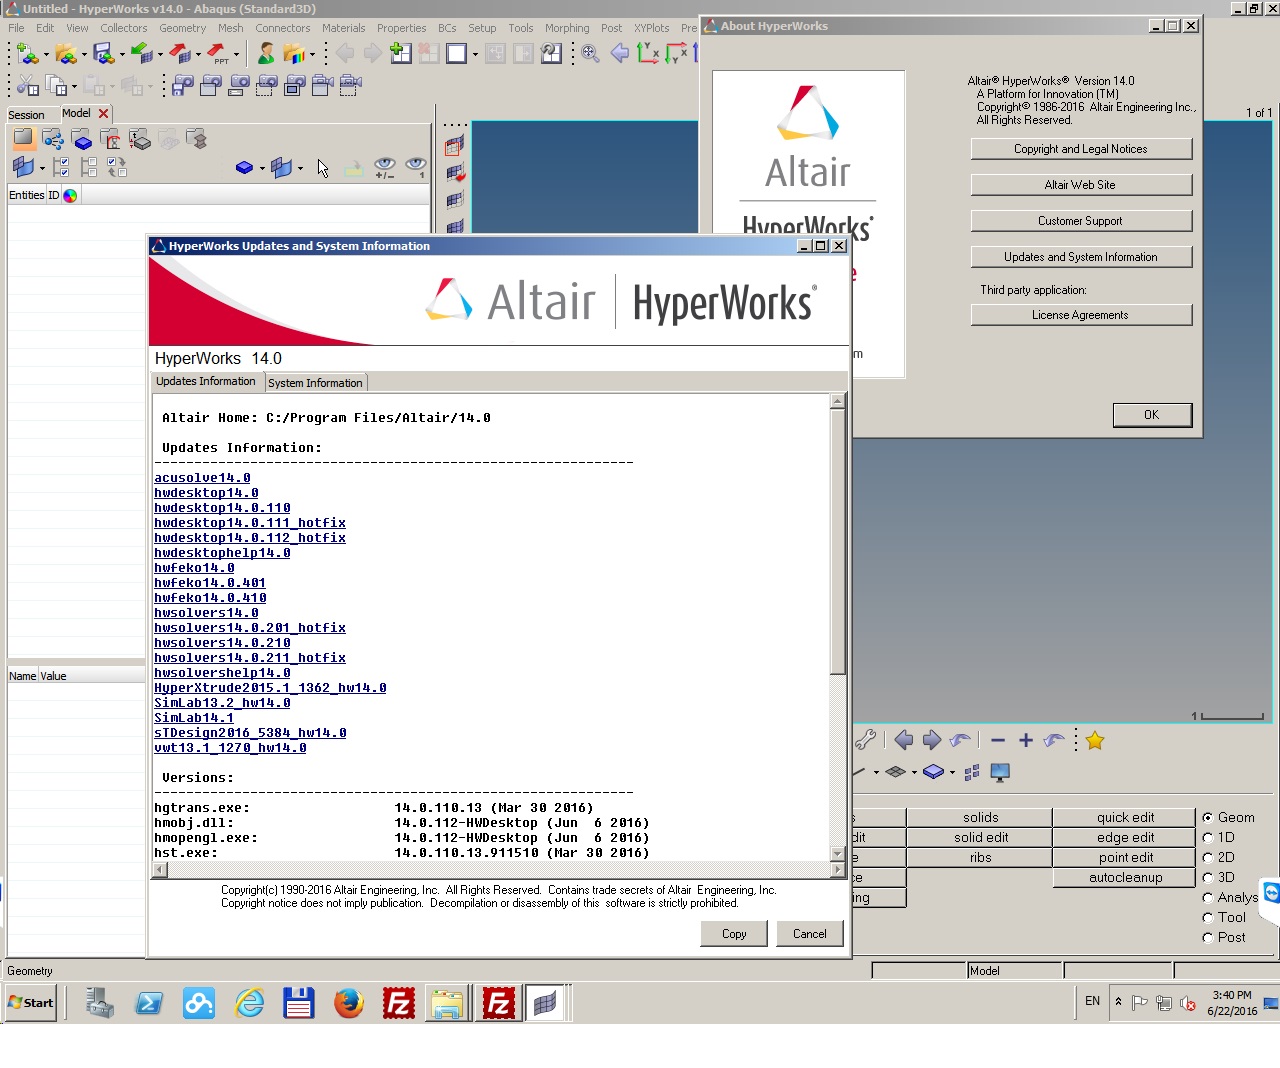The width and height of the screenshot is (1280, 1068).
Task: Click the minus zoom-out icon near star
Action: [x=997, y=740]
